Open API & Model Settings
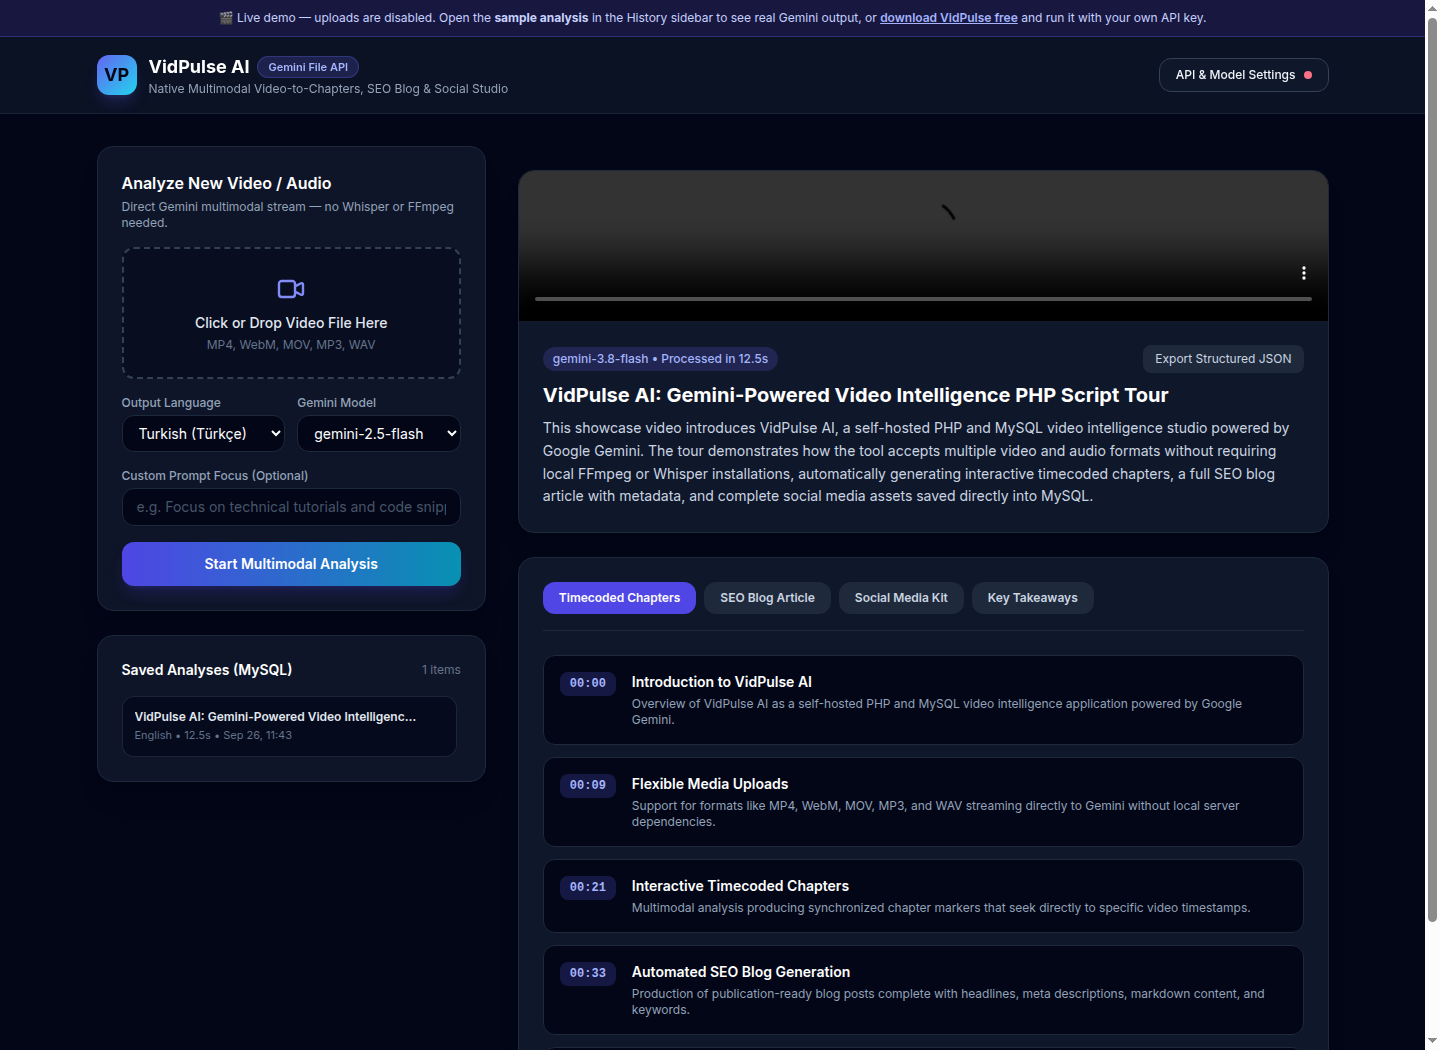 coord(1243,75)
